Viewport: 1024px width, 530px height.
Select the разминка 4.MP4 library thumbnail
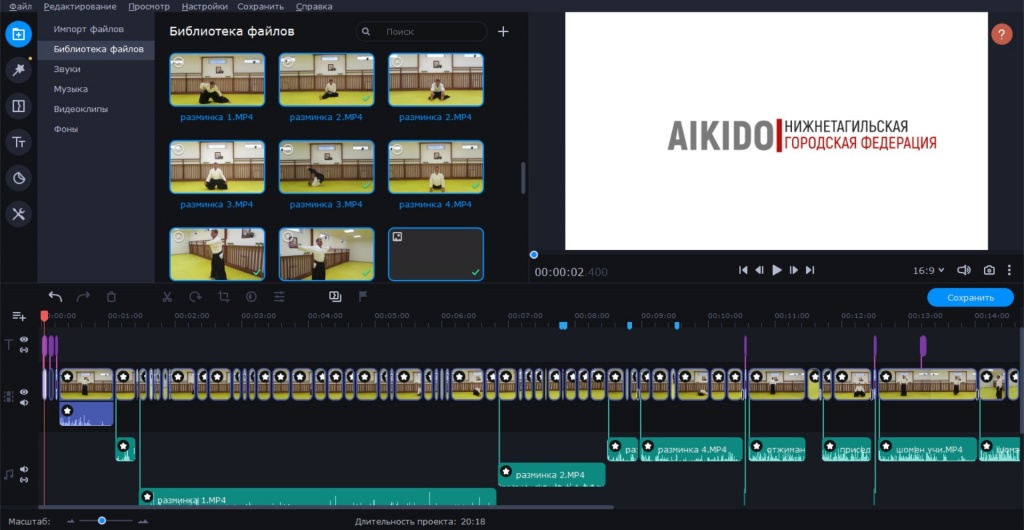click(x=436, y=167)
